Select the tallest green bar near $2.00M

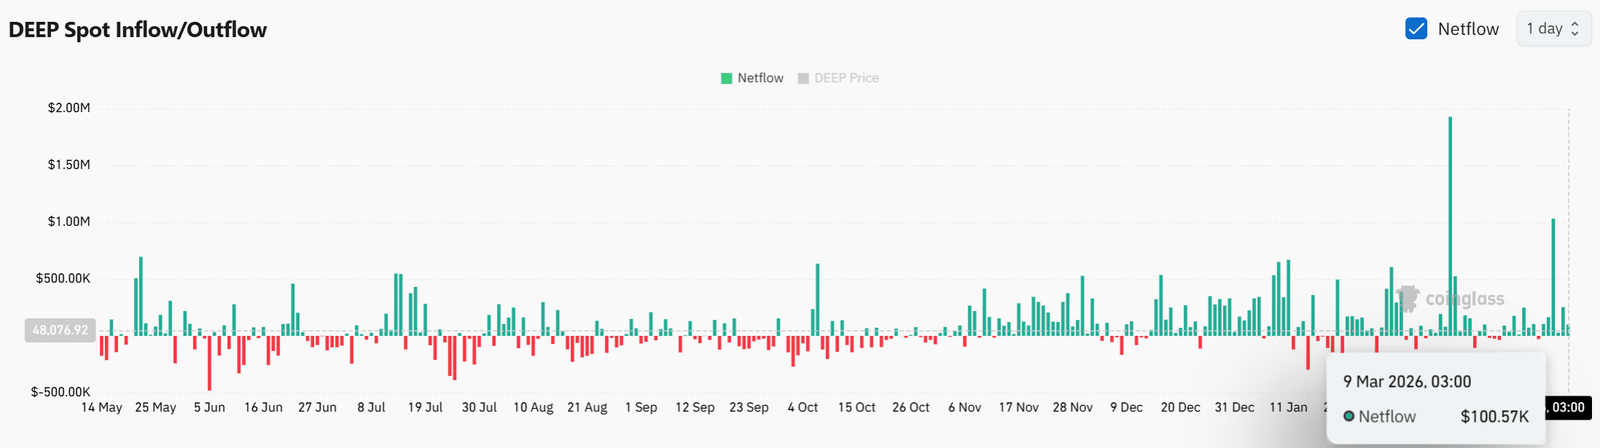click(1450, 220)
